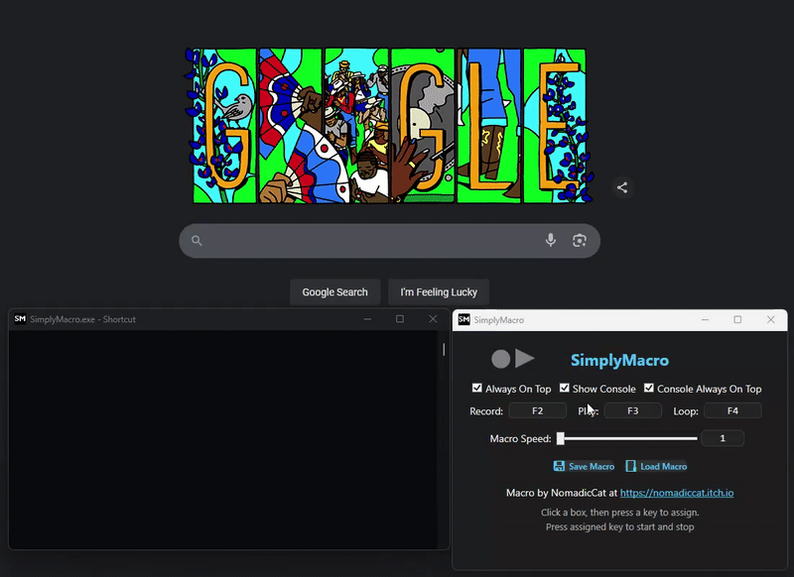Click the SM logo in SimplyMacro title bar
The width and height of the screenshot is (794, 577).
click(x=464, y=319)
